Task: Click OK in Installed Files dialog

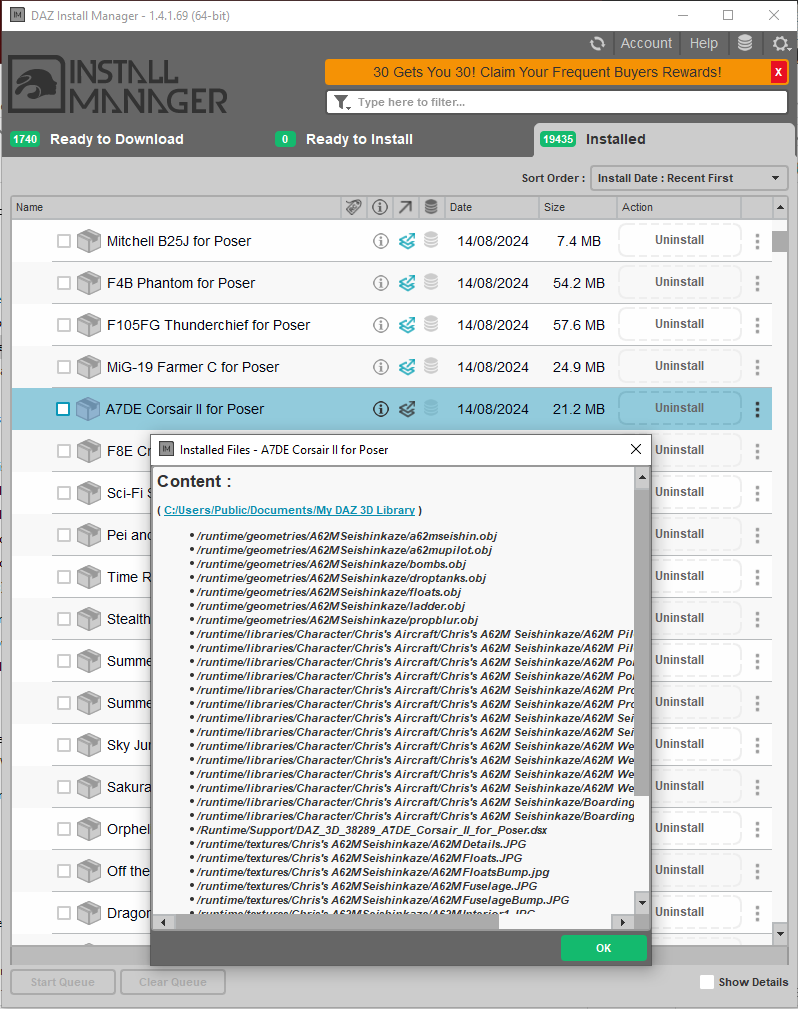Action: (x=604, y=948)
